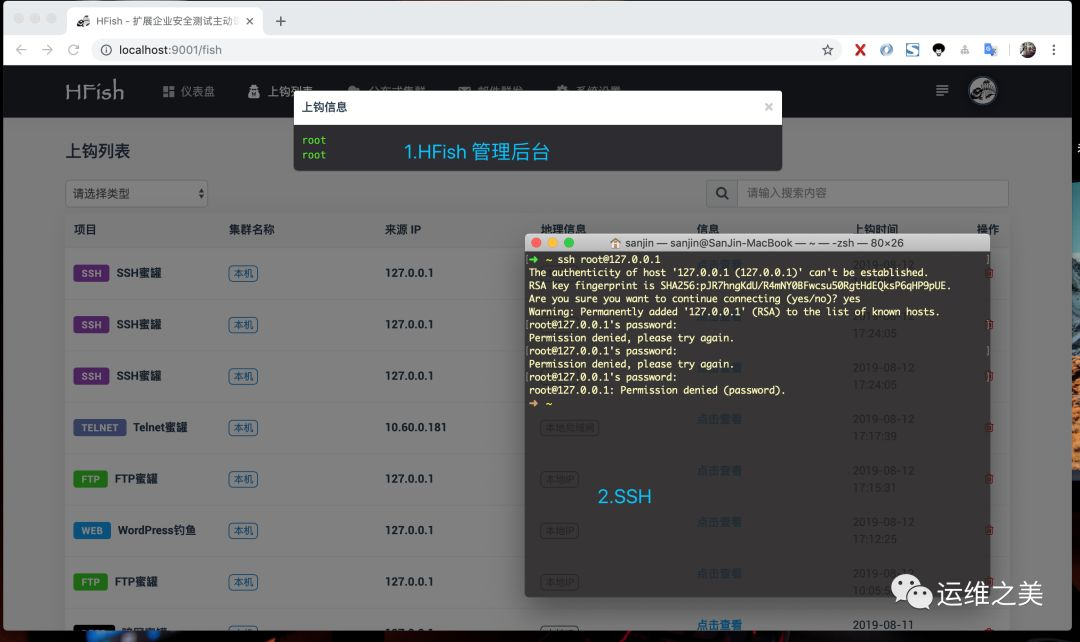
Task: View site information icon beside localhost URL
Action: [x=106, y=50]
